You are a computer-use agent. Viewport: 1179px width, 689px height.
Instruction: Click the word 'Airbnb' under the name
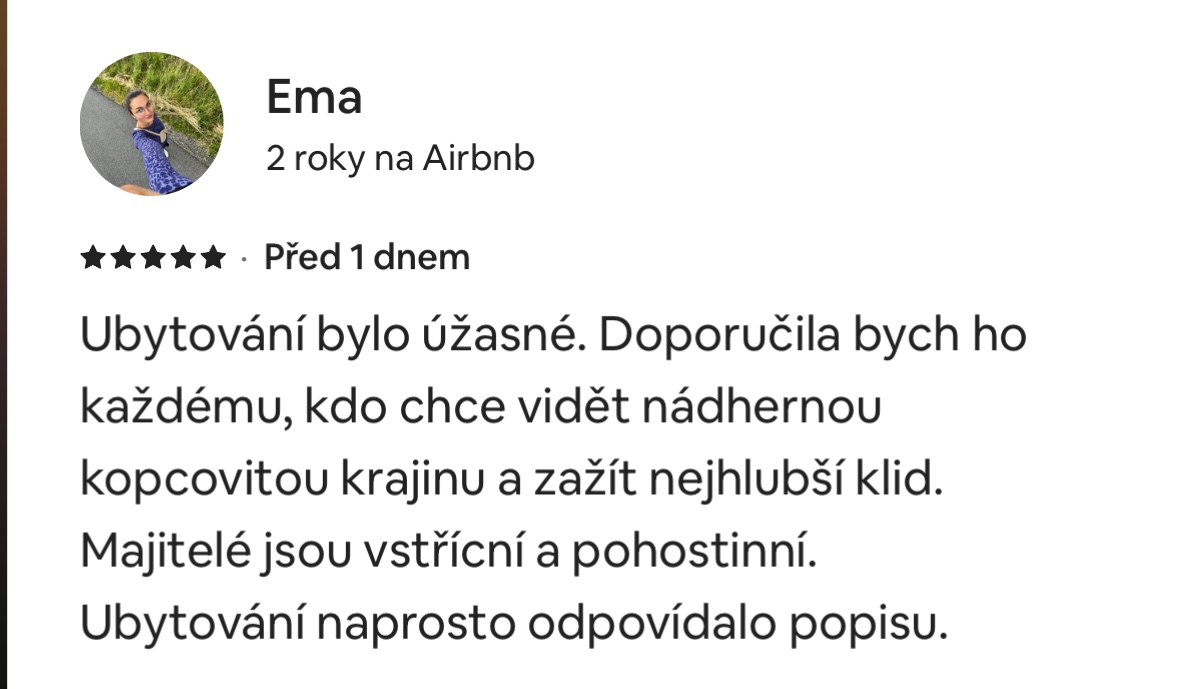[478, 159]
